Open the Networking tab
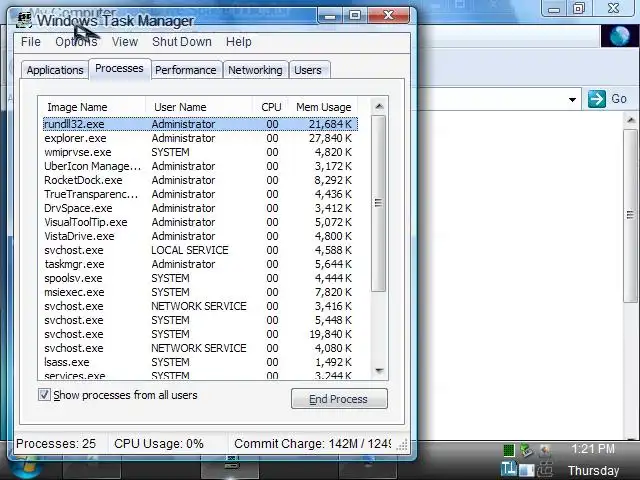The height and width of the screenshot is (480, 640). (x=255, y=70)
